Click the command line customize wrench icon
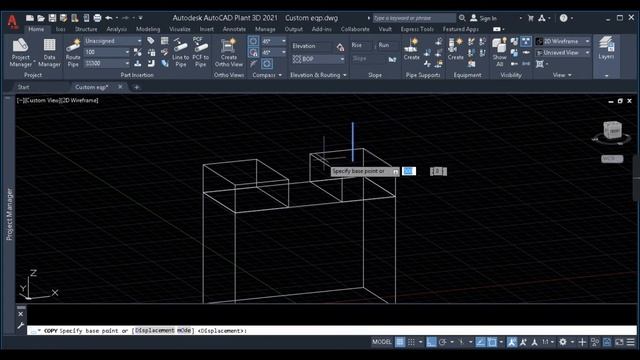640x360 pixels. [x=20, y=325]
